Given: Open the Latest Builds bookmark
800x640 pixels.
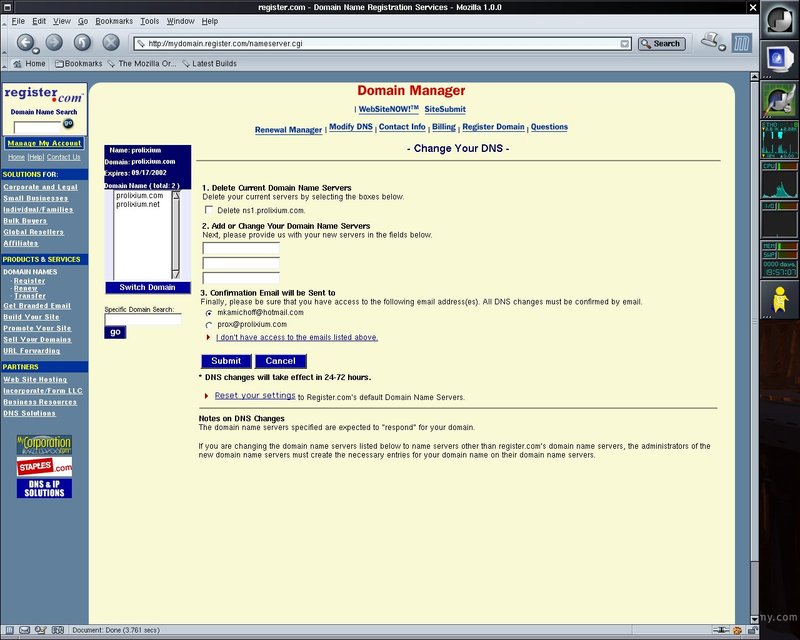Looking at the screenshot, I should (210, 64).
